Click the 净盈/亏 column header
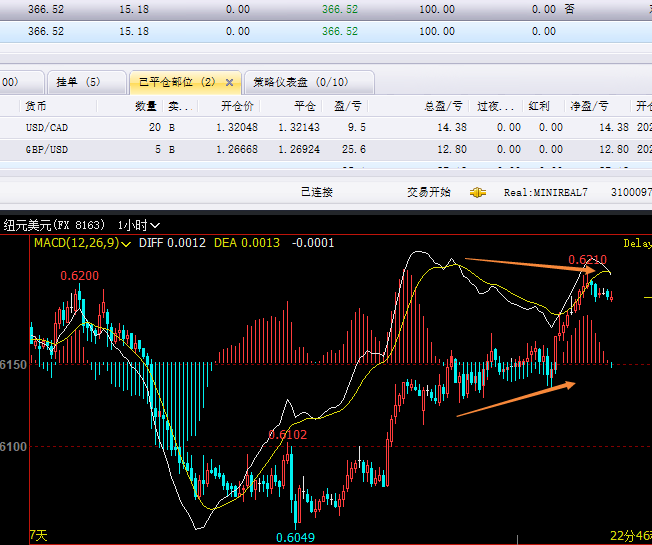 589,105
